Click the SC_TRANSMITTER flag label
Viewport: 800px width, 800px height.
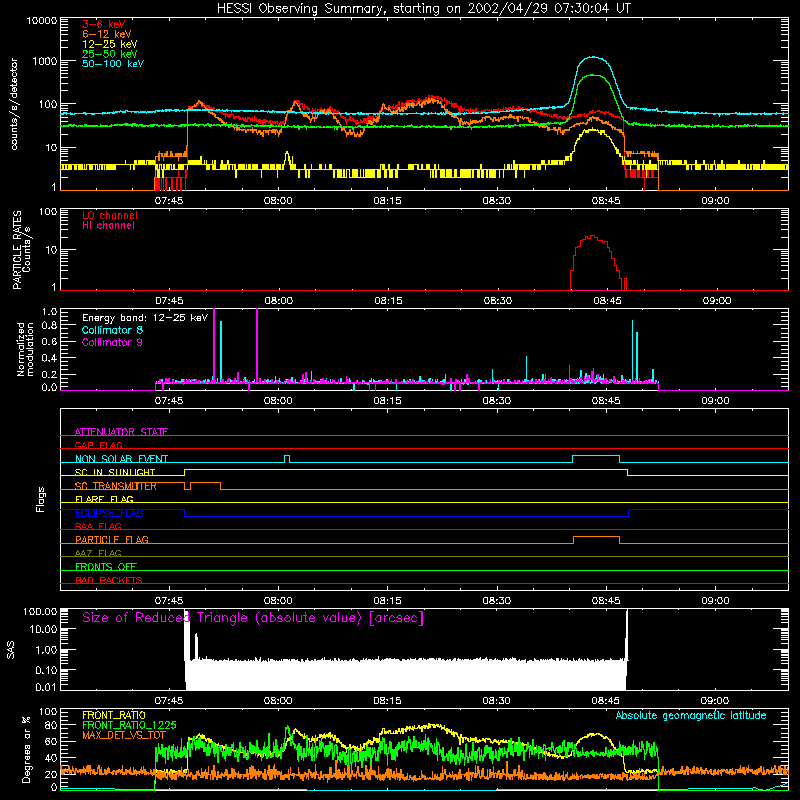(x=116, y=486)
